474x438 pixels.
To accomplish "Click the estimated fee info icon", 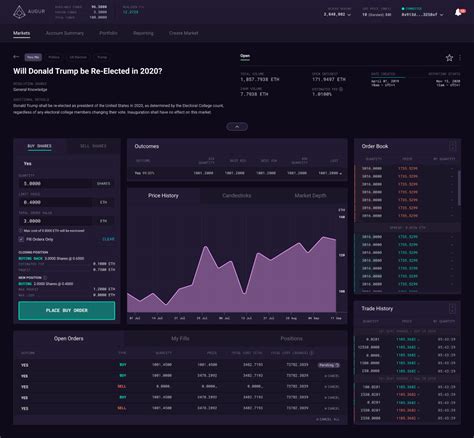I will click(x=341, y=89).
